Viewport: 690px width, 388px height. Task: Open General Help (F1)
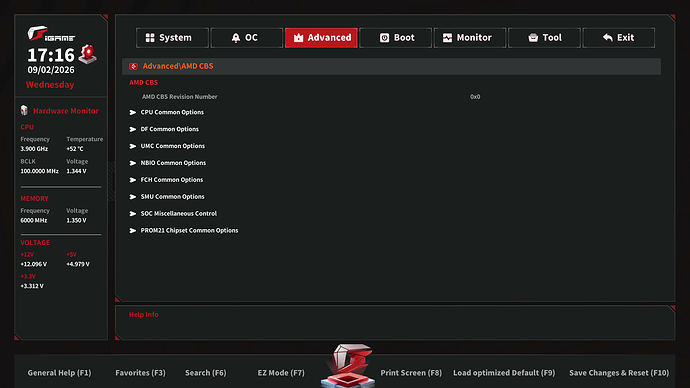pyautogui.click(x=59, y=373)
